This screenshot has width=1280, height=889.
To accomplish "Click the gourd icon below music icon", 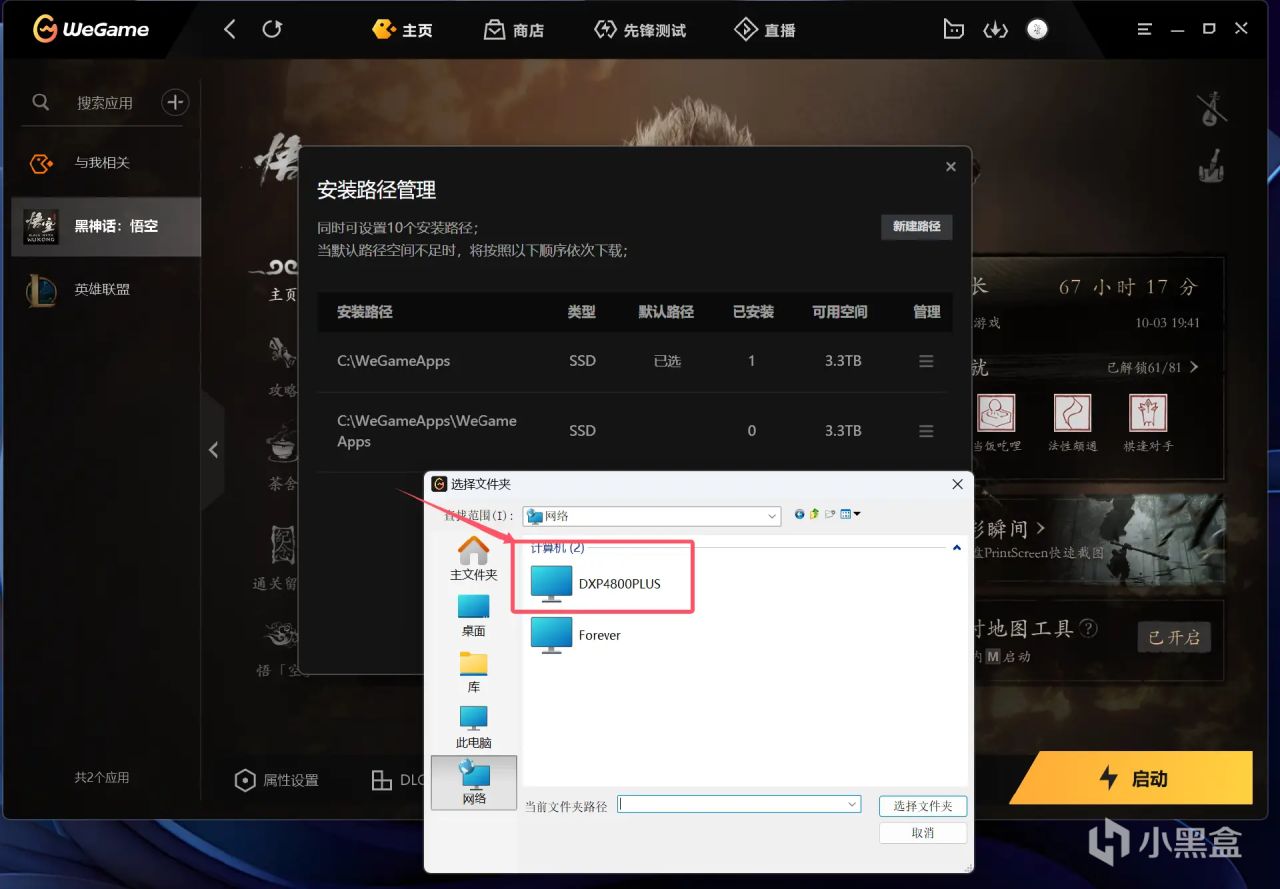I will click(x=1212, y=166).
